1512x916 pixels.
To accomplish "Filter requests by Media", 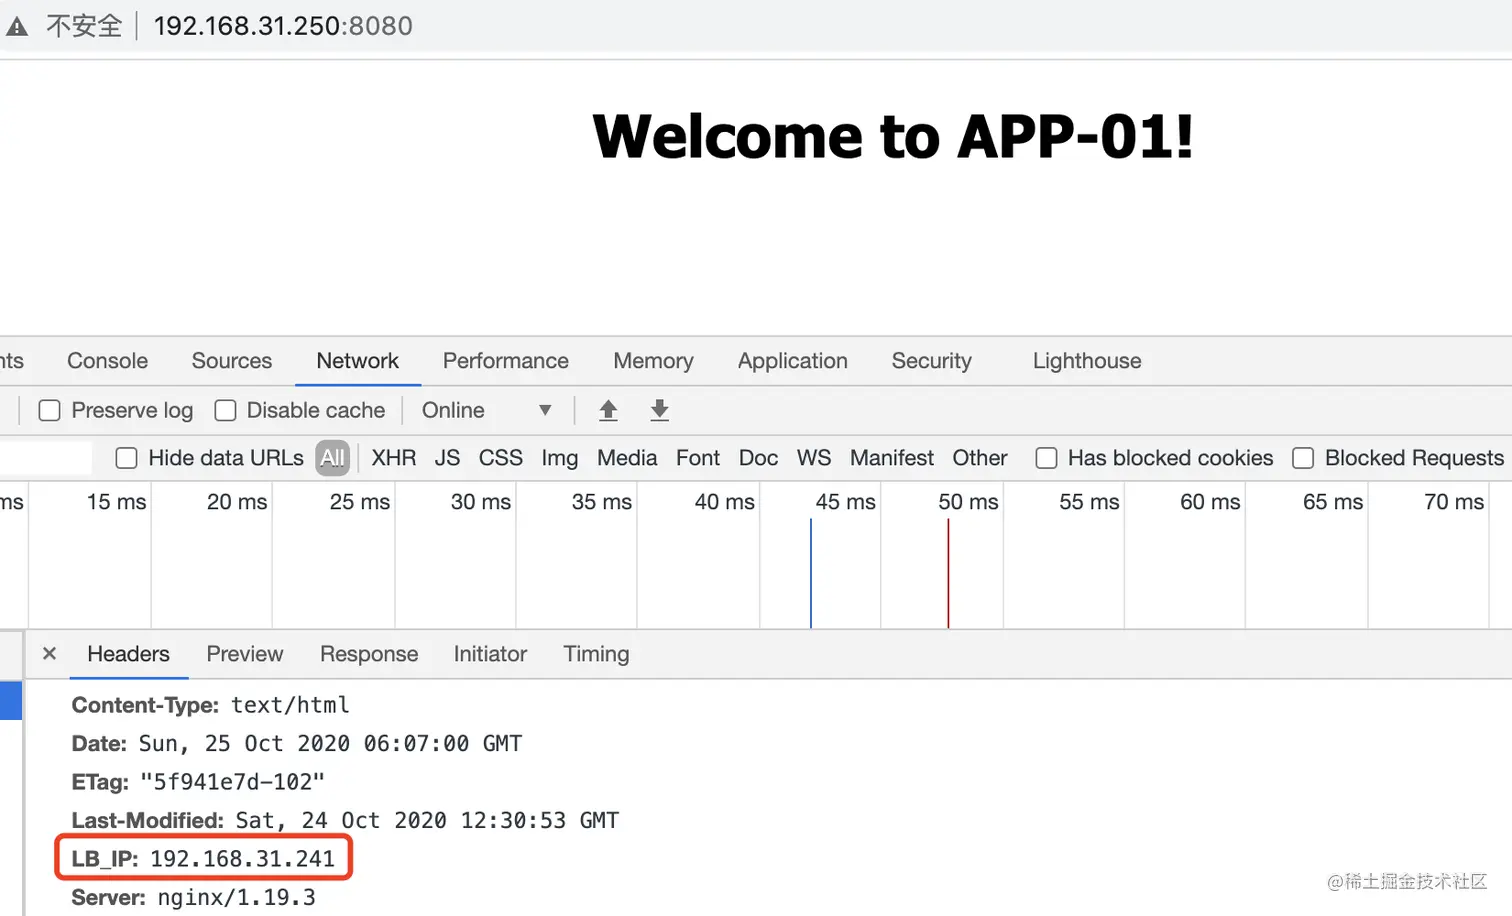I will 627,458.
